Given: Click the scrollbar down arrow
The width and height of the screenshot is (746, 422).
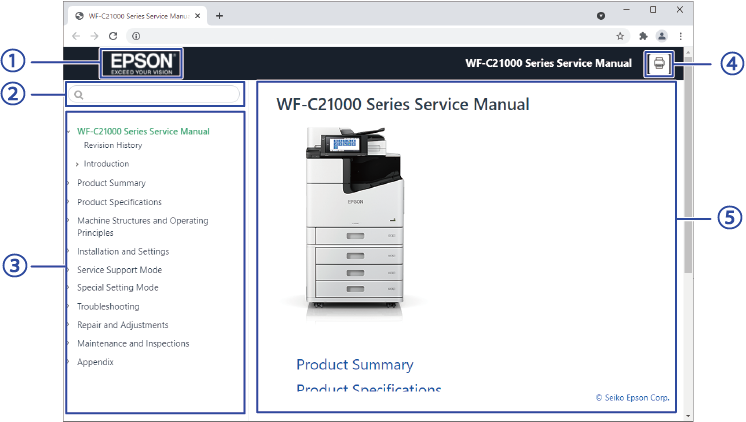Looking at the screenshot, I should (688, 416).
